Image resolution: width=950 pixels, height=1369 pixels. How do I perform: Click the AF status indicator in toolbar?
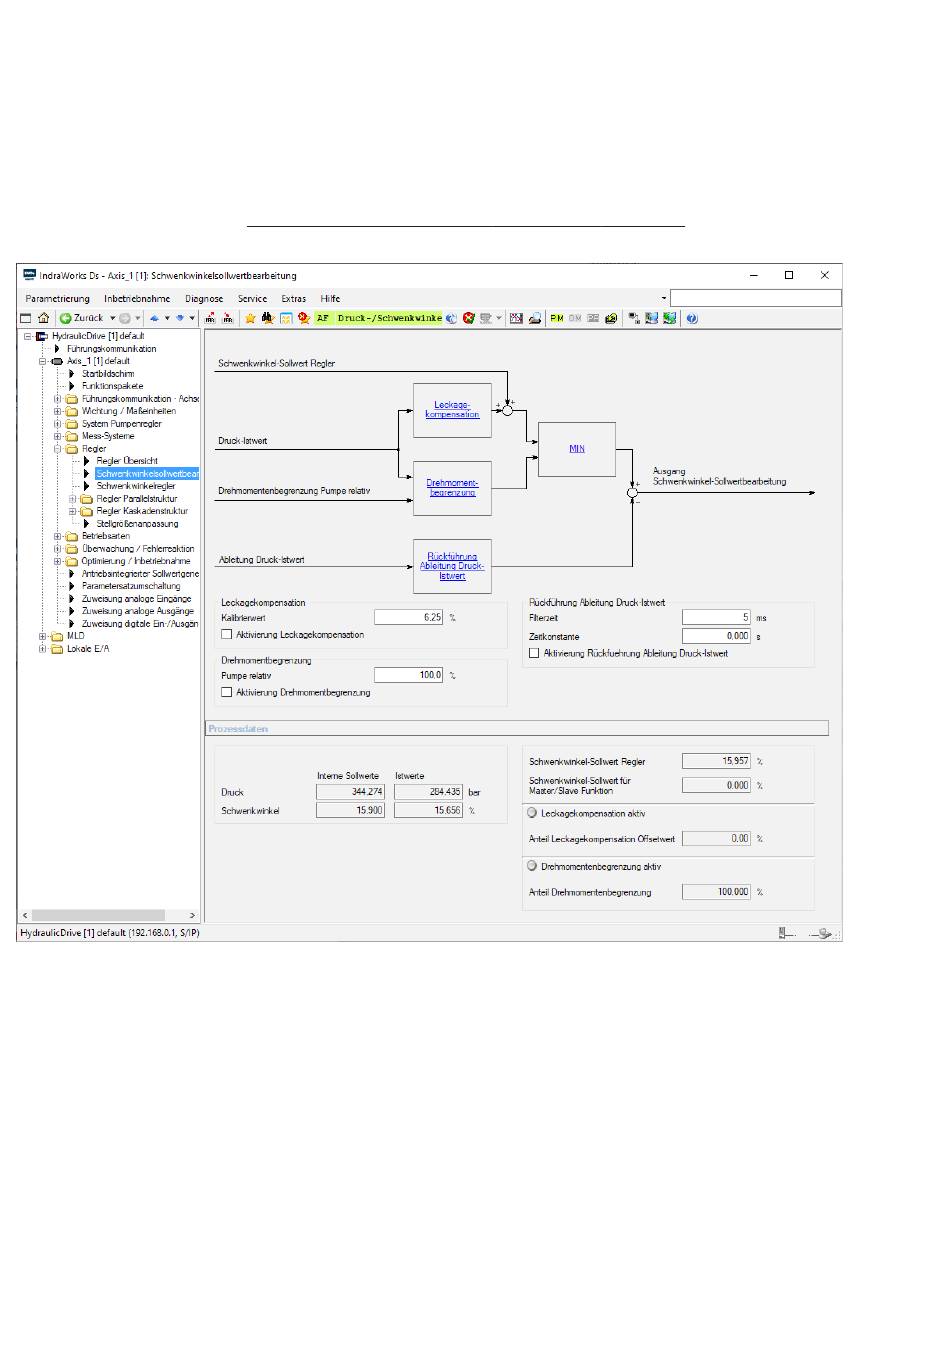point(322,318)
